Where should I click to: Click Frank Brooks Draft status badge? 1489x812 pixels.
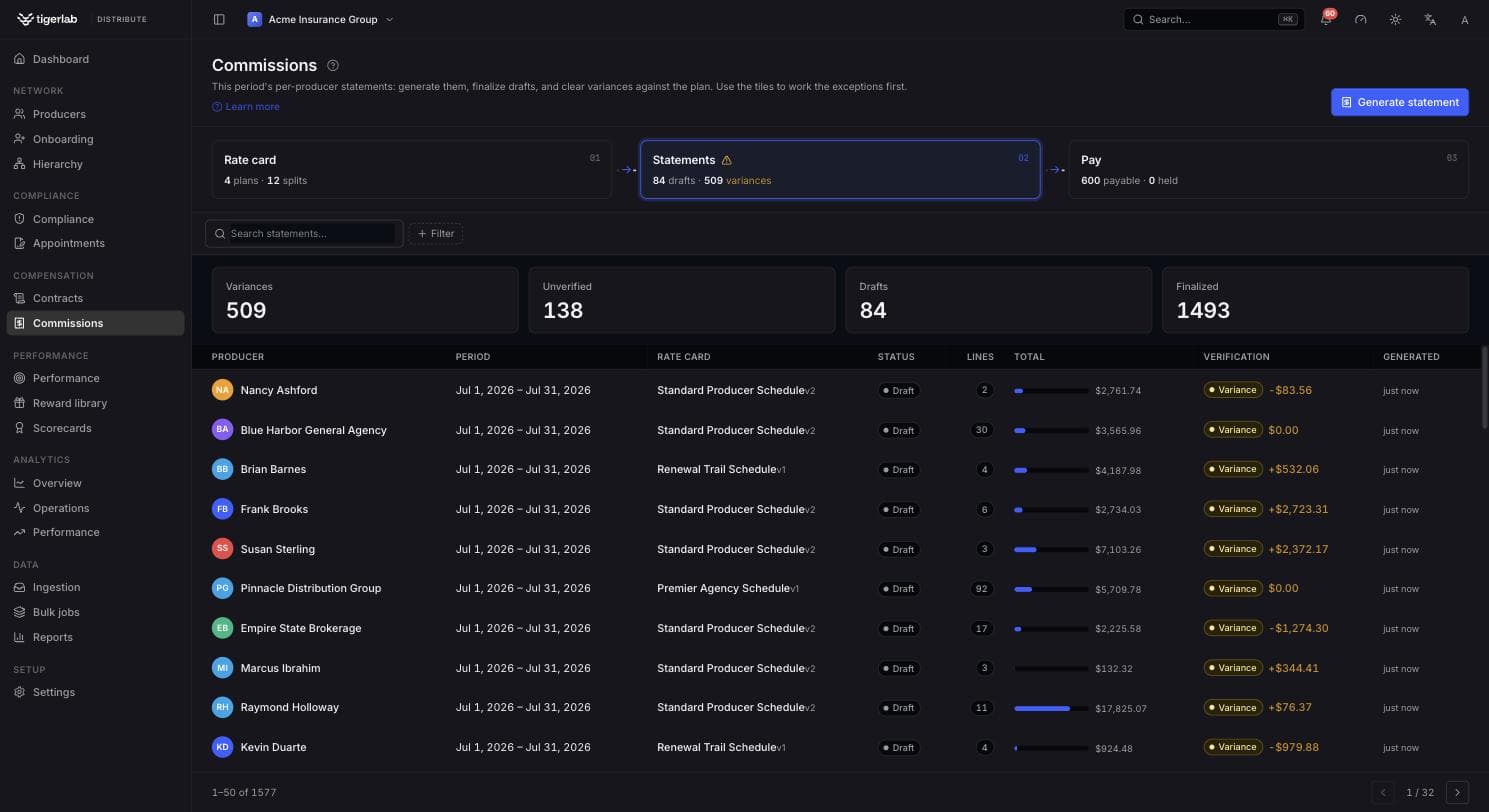[x=898, y=510]
